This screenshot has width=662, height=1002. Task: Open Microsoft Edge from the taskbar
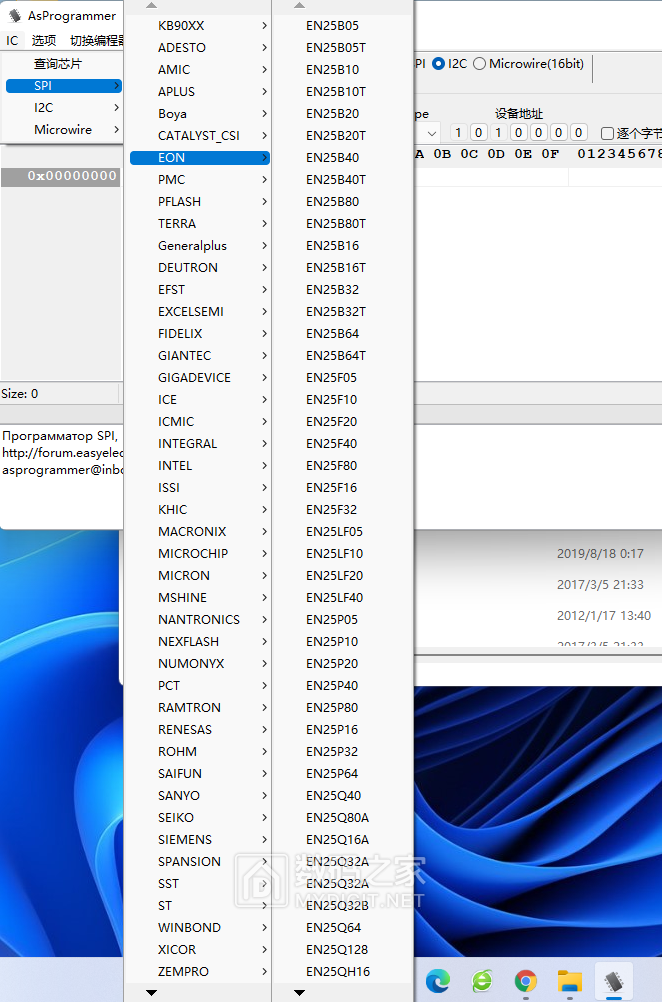(438, 980)
